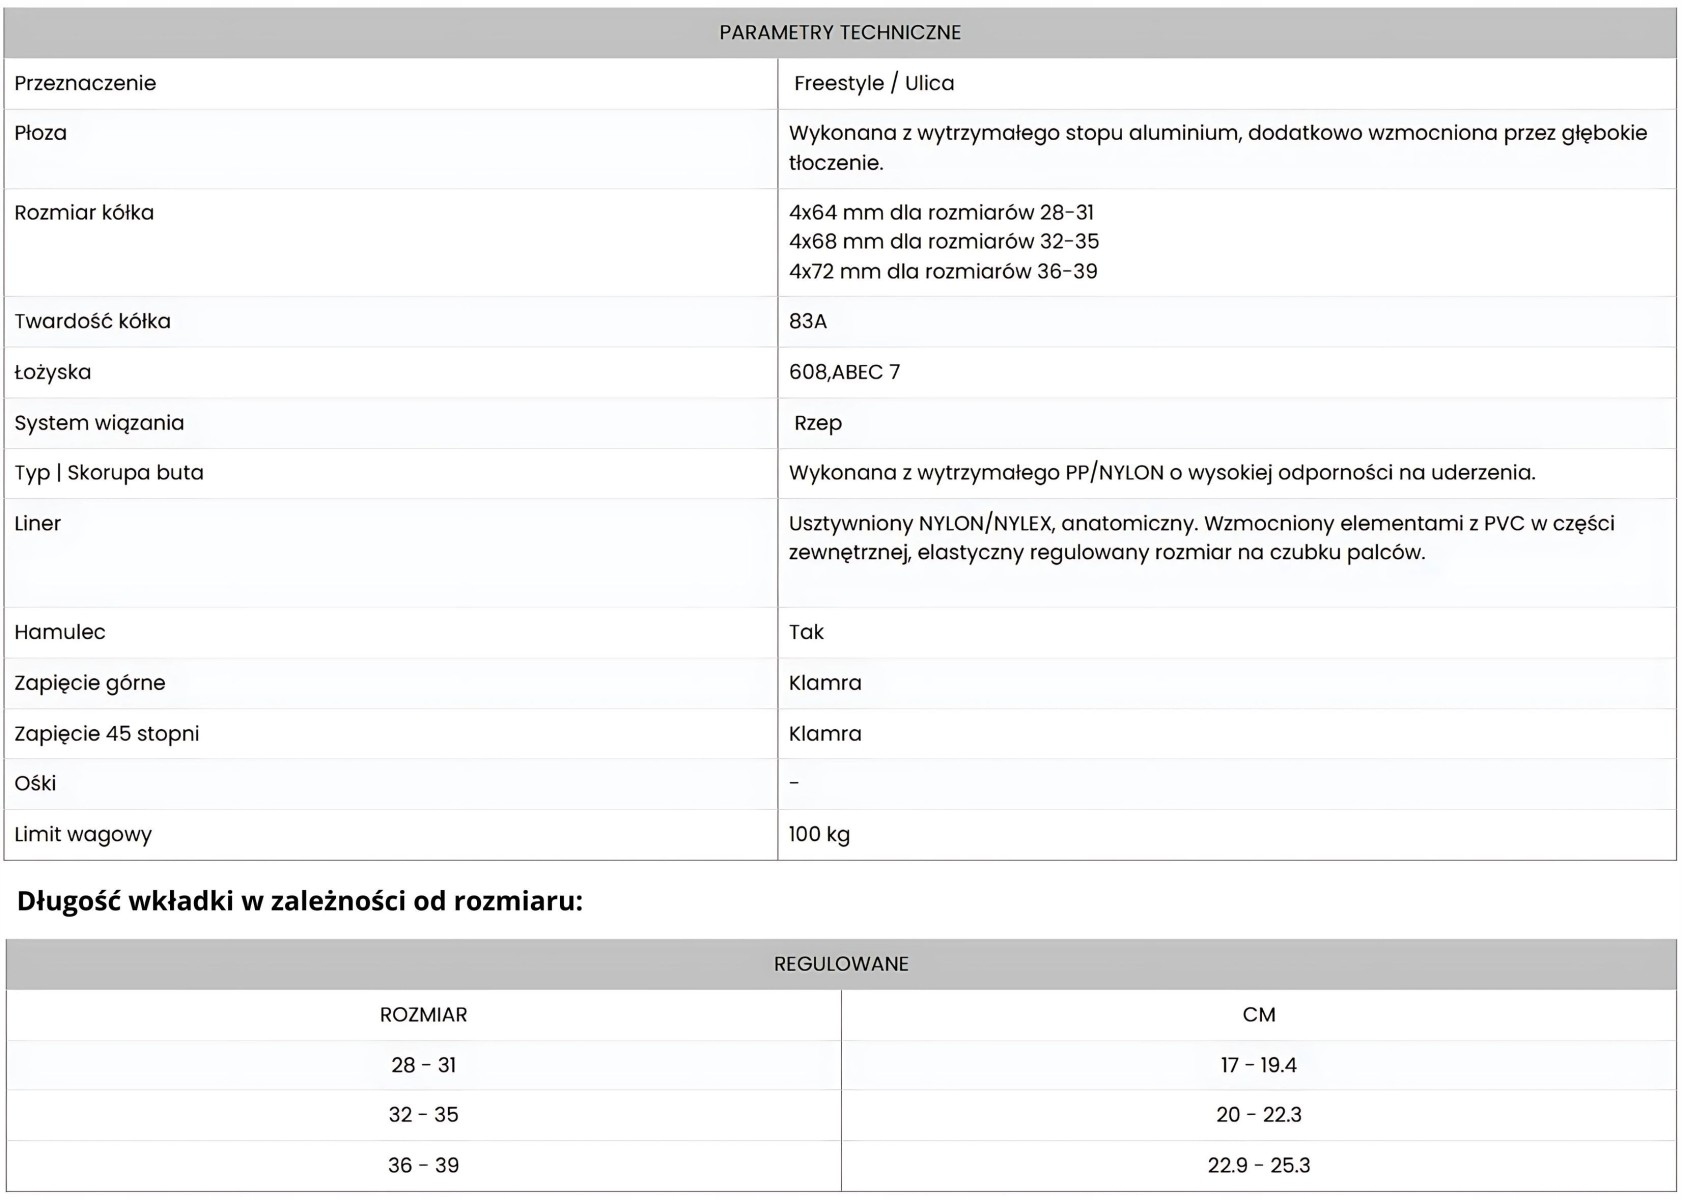Screen dimensions: 1683x1200
Task: Click the Długość wkładki heading
Action: pos(300,901)
